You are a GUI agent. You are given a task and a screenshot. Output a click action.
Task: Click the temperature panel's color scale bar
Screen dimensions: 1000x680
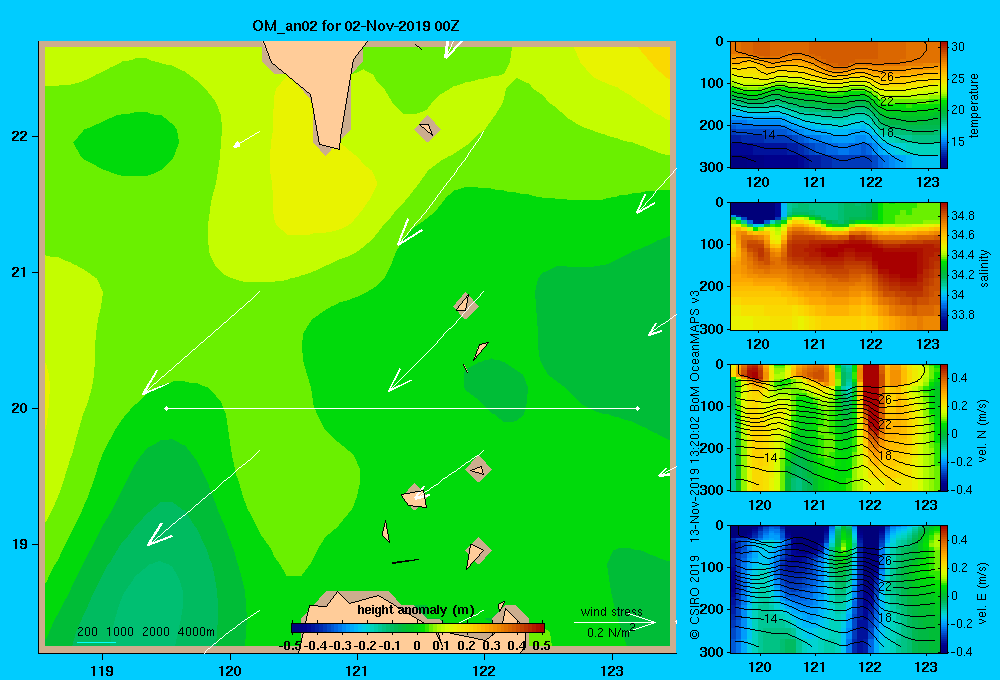[944, 105]
